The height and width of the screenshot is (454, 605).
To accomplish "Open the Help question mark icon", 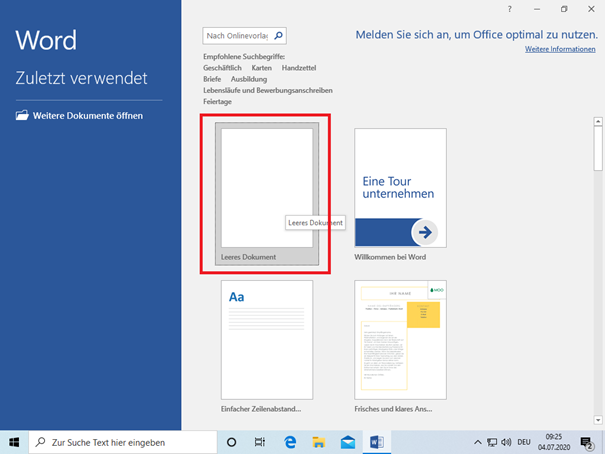I will 510,9.
